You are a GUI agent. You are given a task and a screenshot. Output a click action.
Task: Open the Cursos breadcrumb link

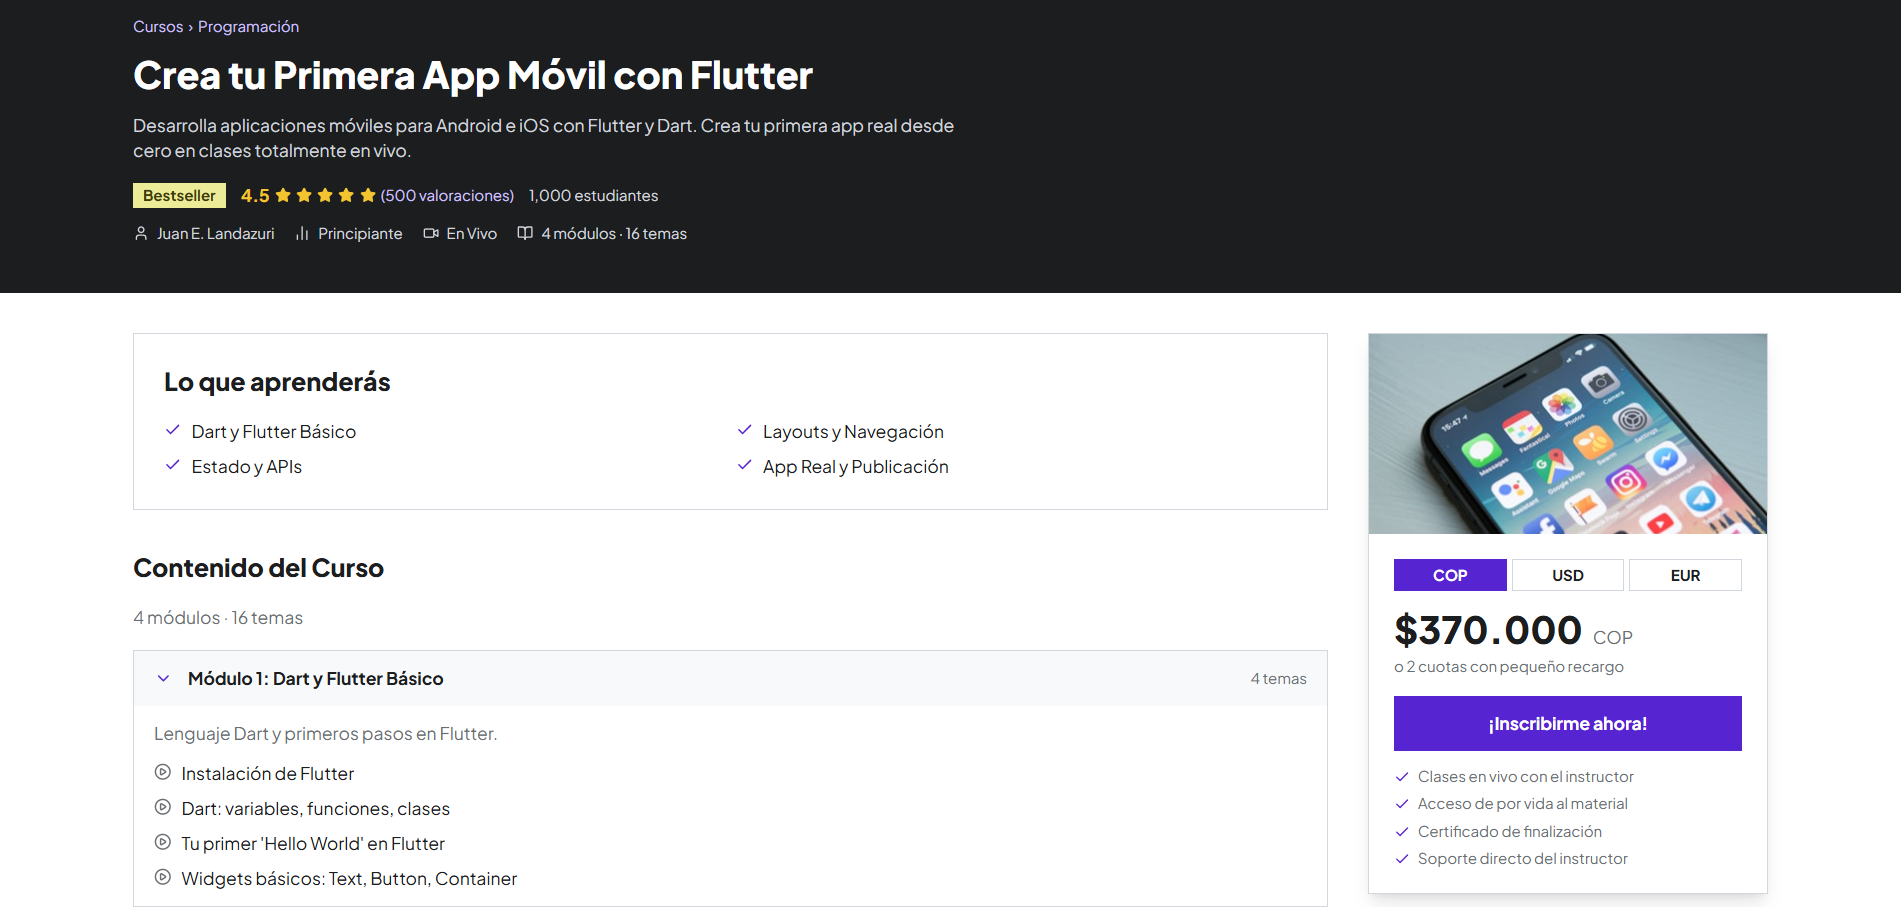click(158, 27)
